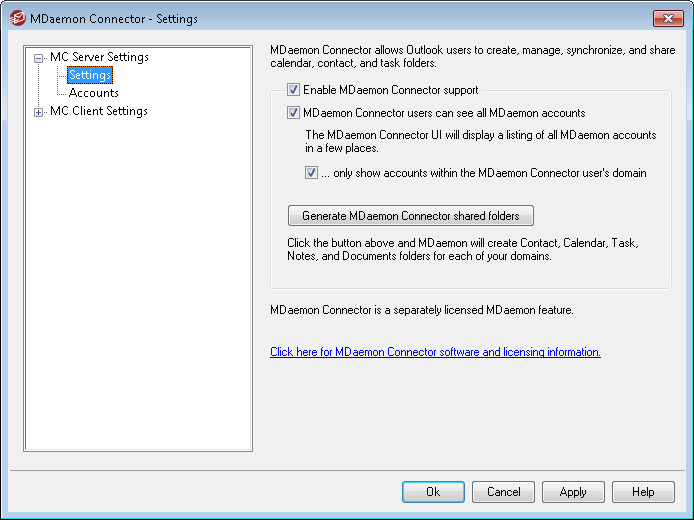Select the Settings item in the tree
Image resolution: width=694 pixels, height=520 pixels.
point(90,75)
